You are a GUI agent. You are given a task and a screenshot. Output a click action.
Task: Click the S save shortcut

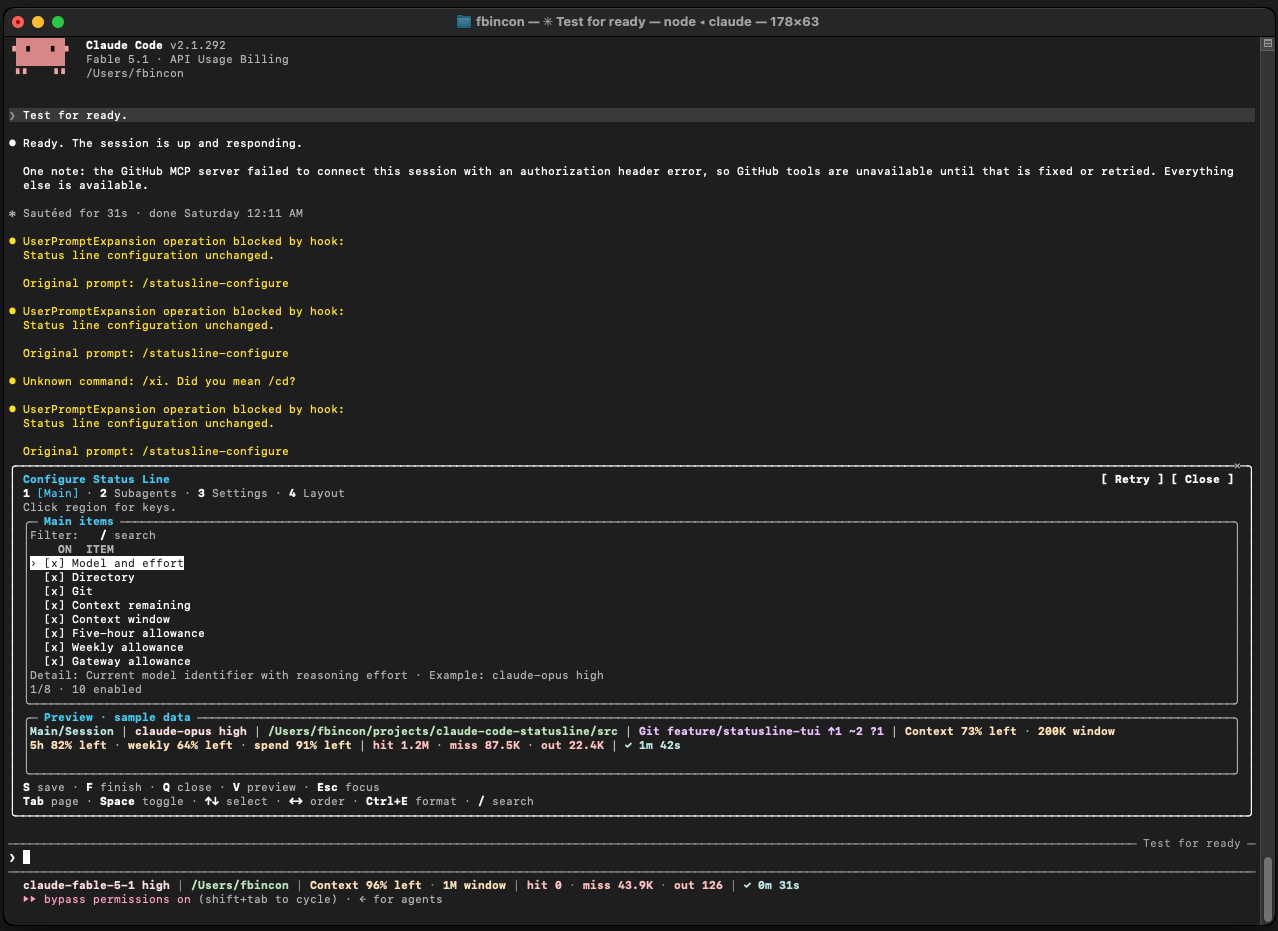[44, 787]
